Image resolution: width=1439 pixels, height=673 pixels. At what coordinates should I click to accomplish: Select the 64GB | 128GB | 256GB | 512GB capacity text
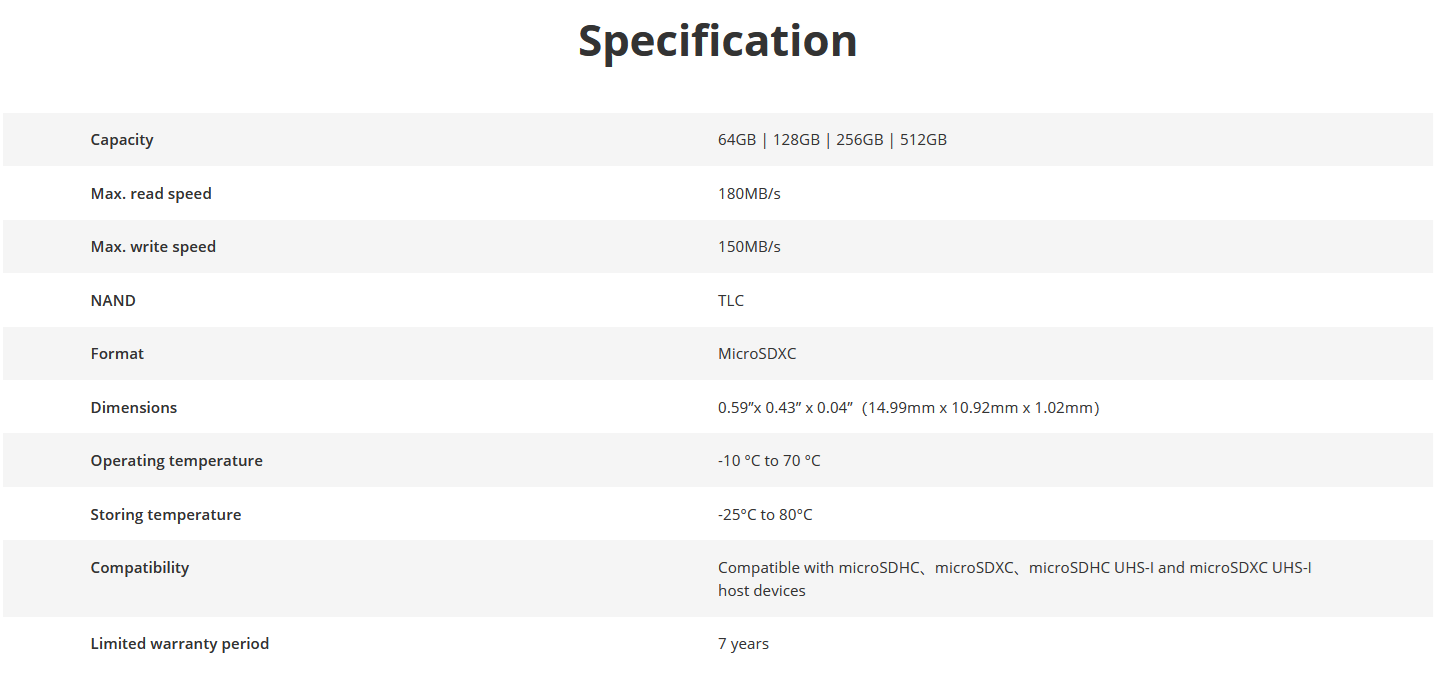832,140
